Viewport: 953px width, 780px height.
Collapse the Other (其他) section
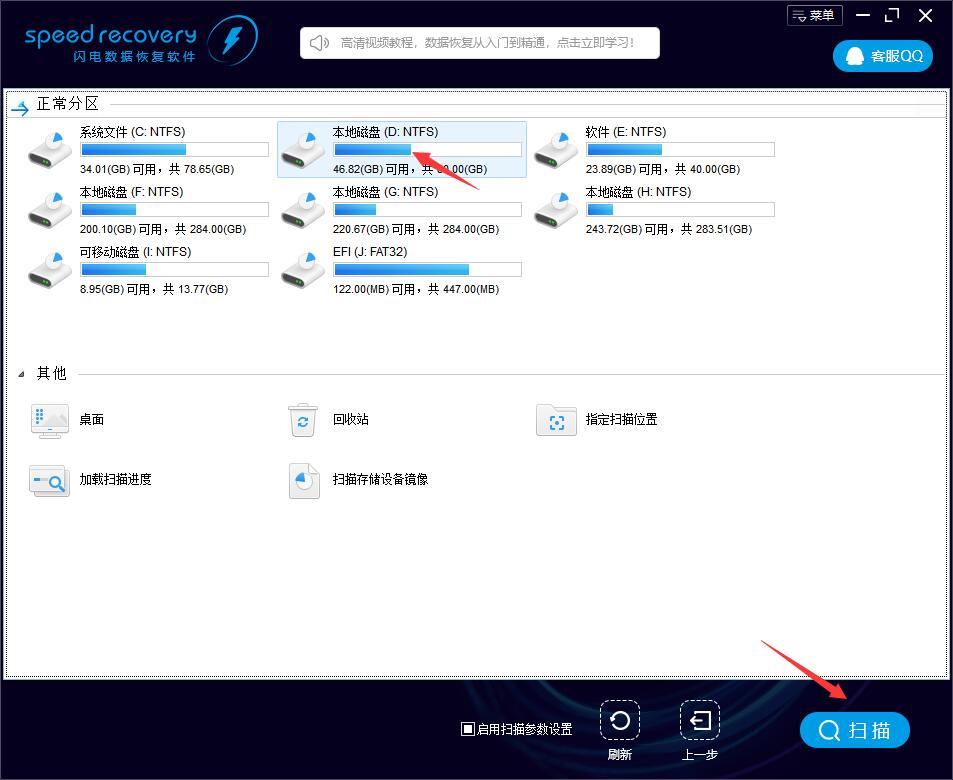pyautogui.click(x=22, y=374)
